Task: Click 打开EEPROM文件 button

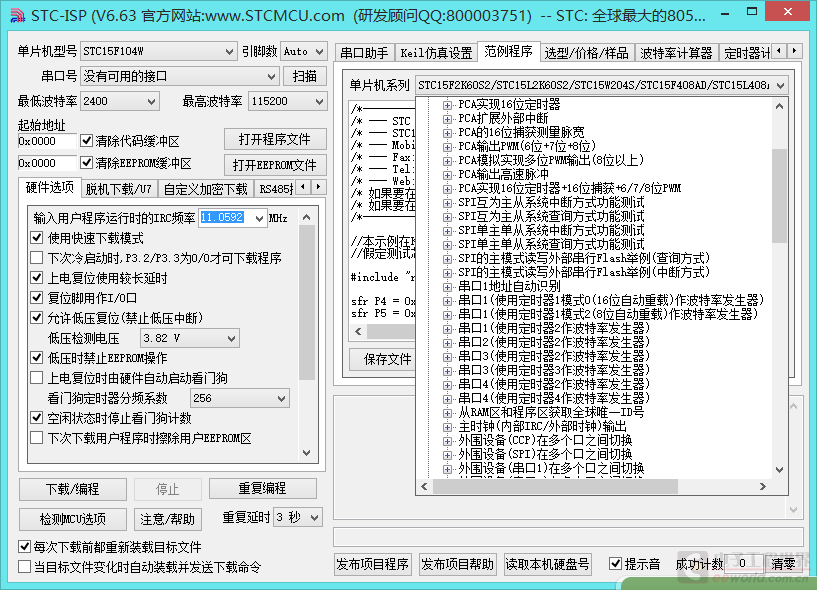Action: point(275,165)
